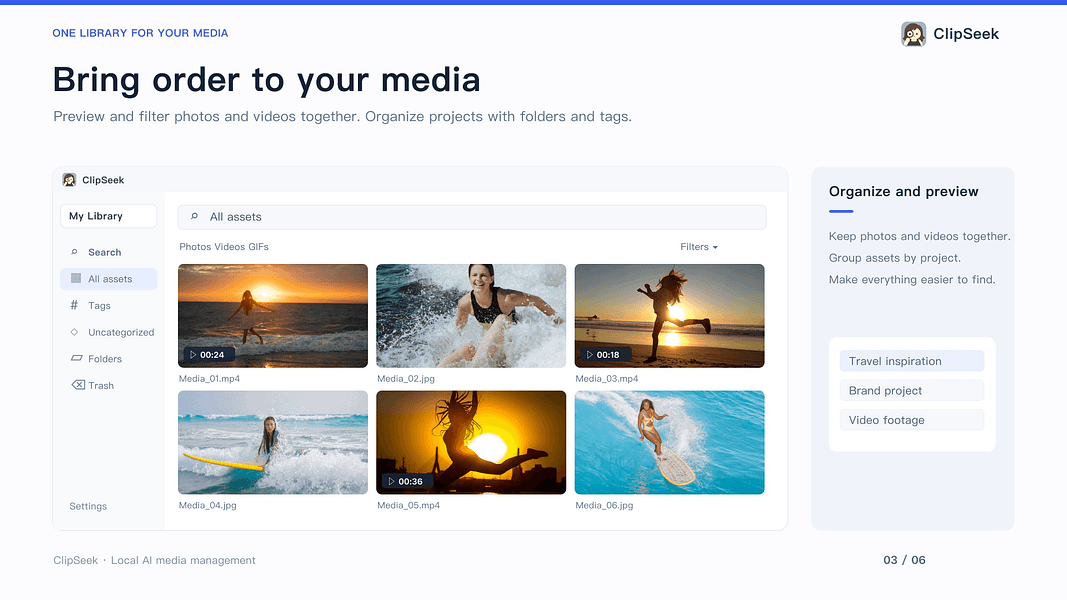The image size is (1067, 600).
Task: Play the 00:18 video on Media_03.mp4
Action: pos(604,354)
